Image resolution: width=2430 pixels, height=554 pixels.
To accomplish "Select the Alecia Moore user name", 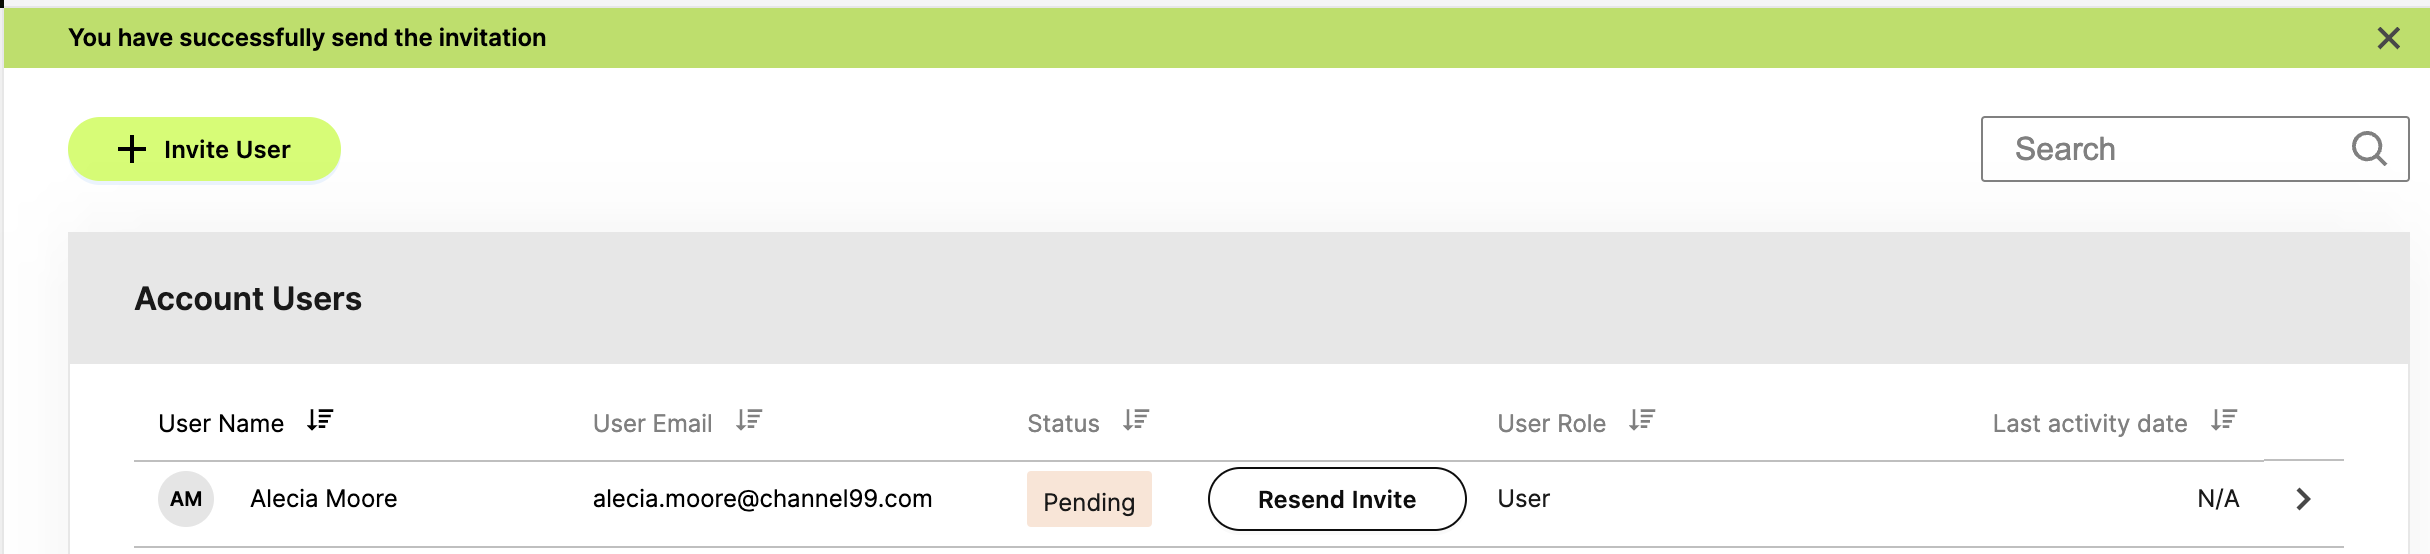I will pos(324,498).
